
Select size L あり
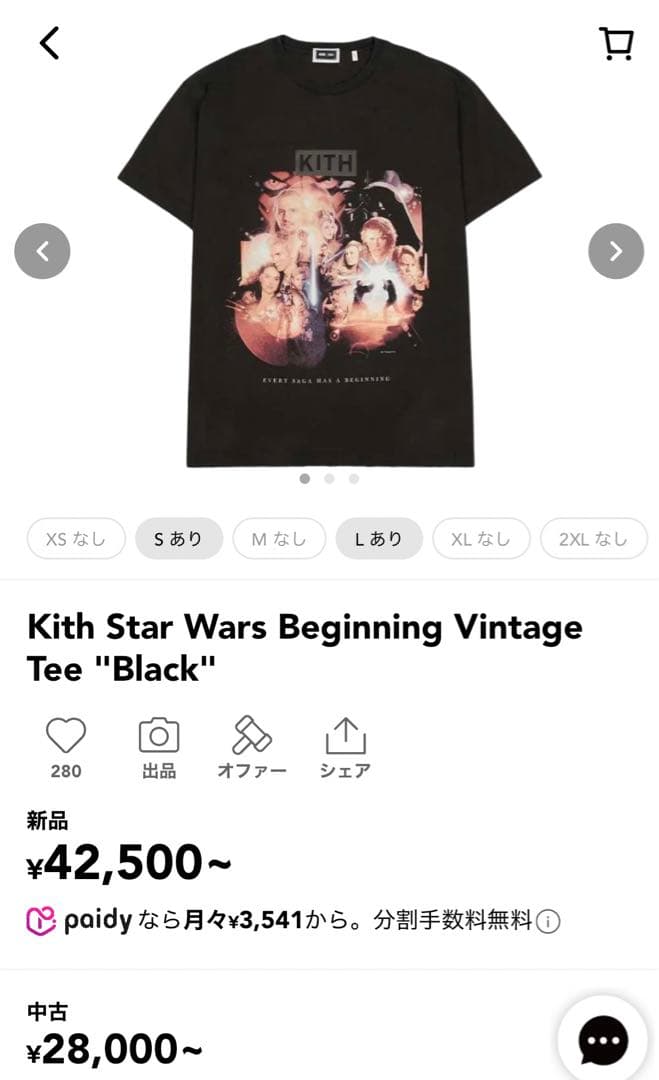pyautogui.click(x=380, y=538)
